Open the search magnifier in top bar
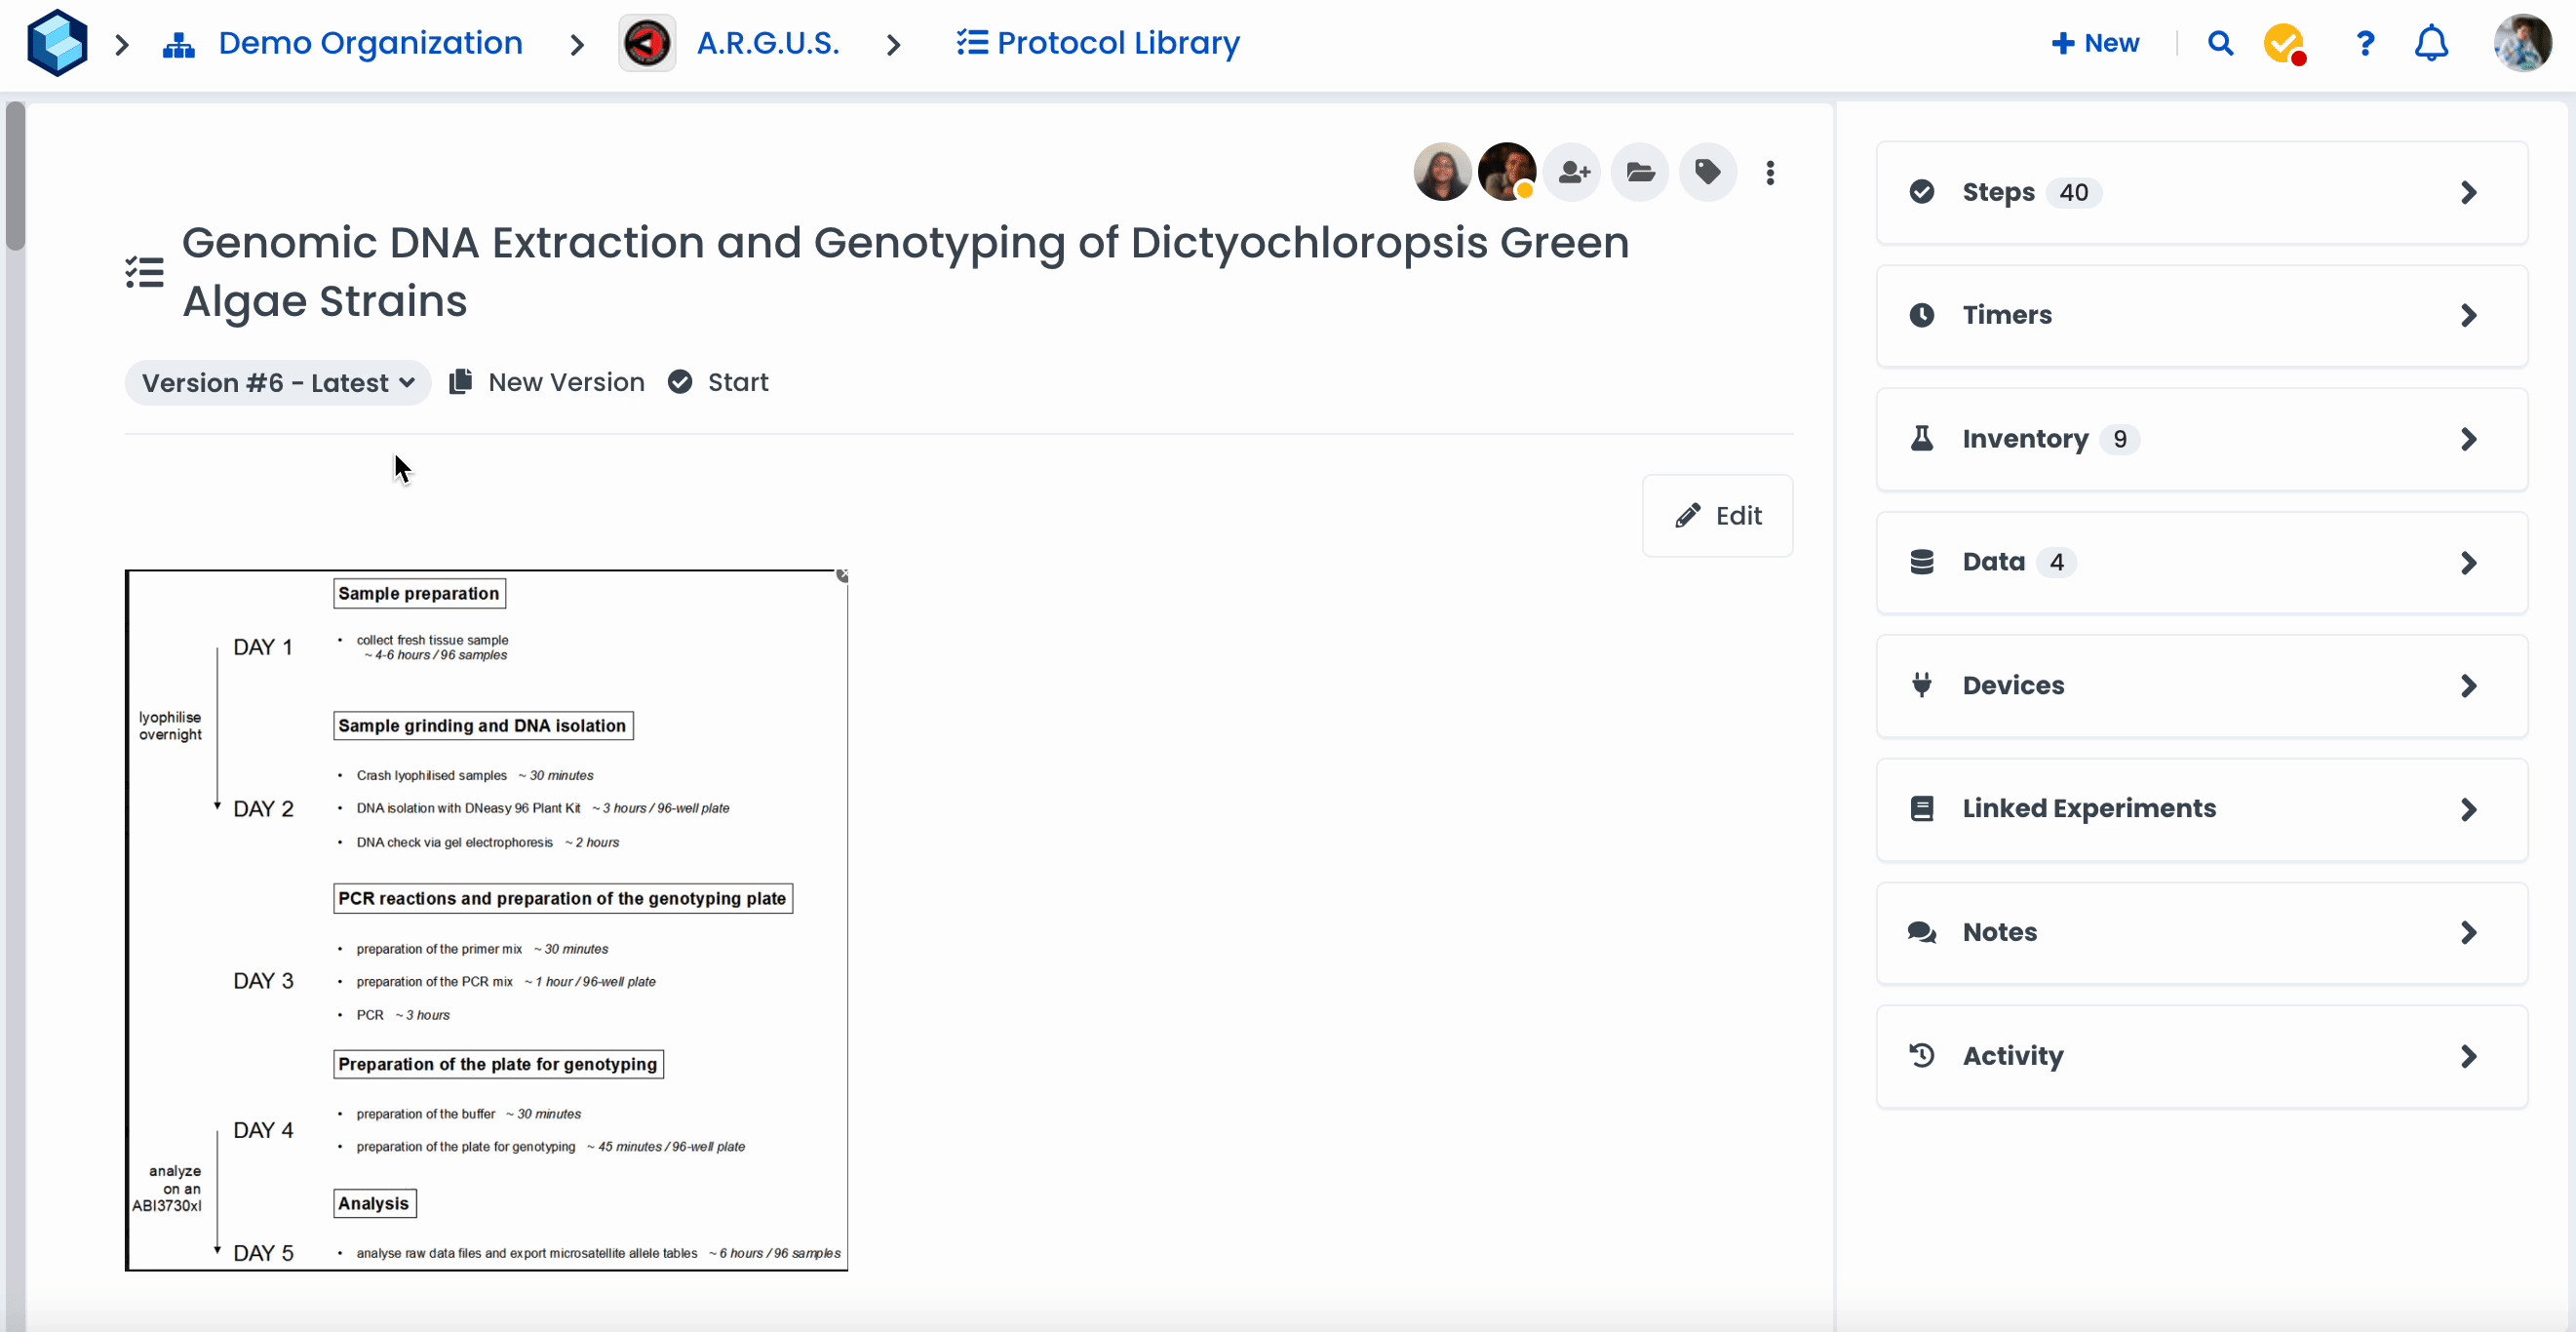Image resolution: width=2576 pixels, height=1332 pixels. (2220, 43)
